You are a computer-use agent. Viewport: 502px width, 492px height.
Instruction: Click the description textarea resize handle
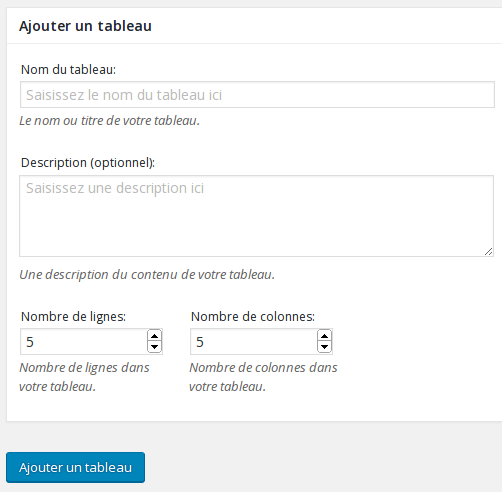click(488, 252)
